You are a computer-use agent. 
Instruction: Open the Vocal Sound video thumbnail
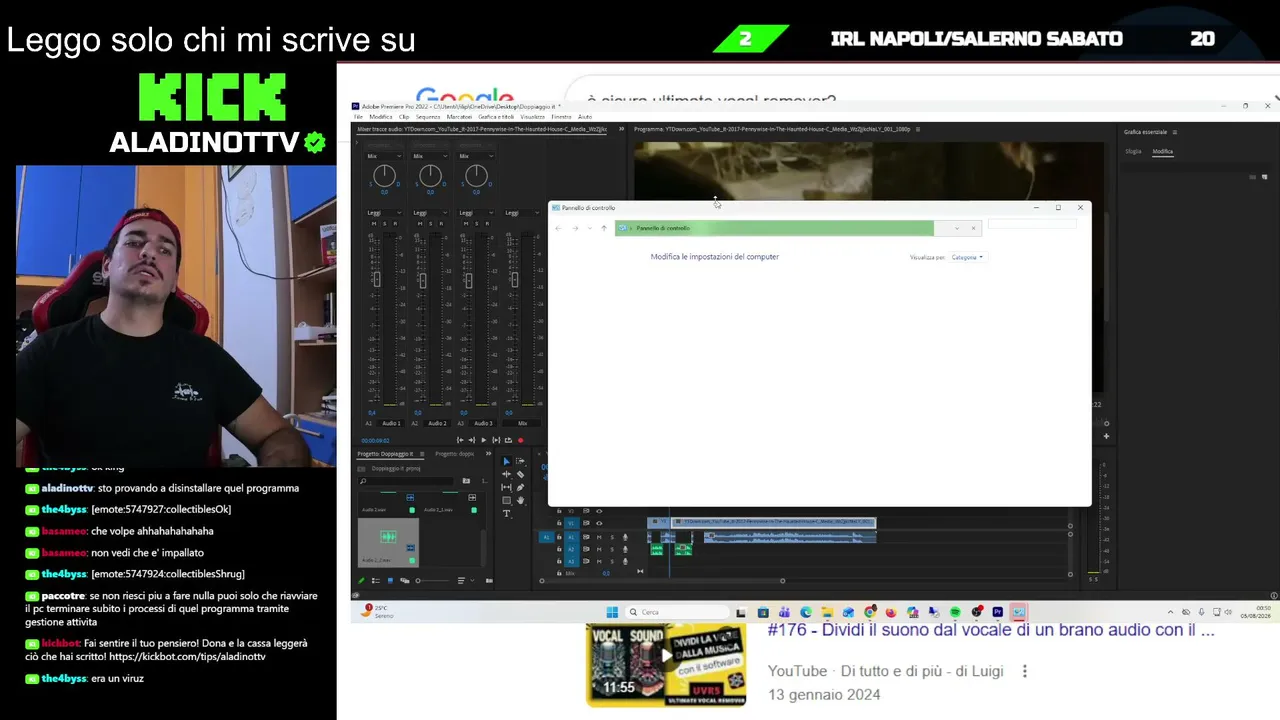coord(666,665)
